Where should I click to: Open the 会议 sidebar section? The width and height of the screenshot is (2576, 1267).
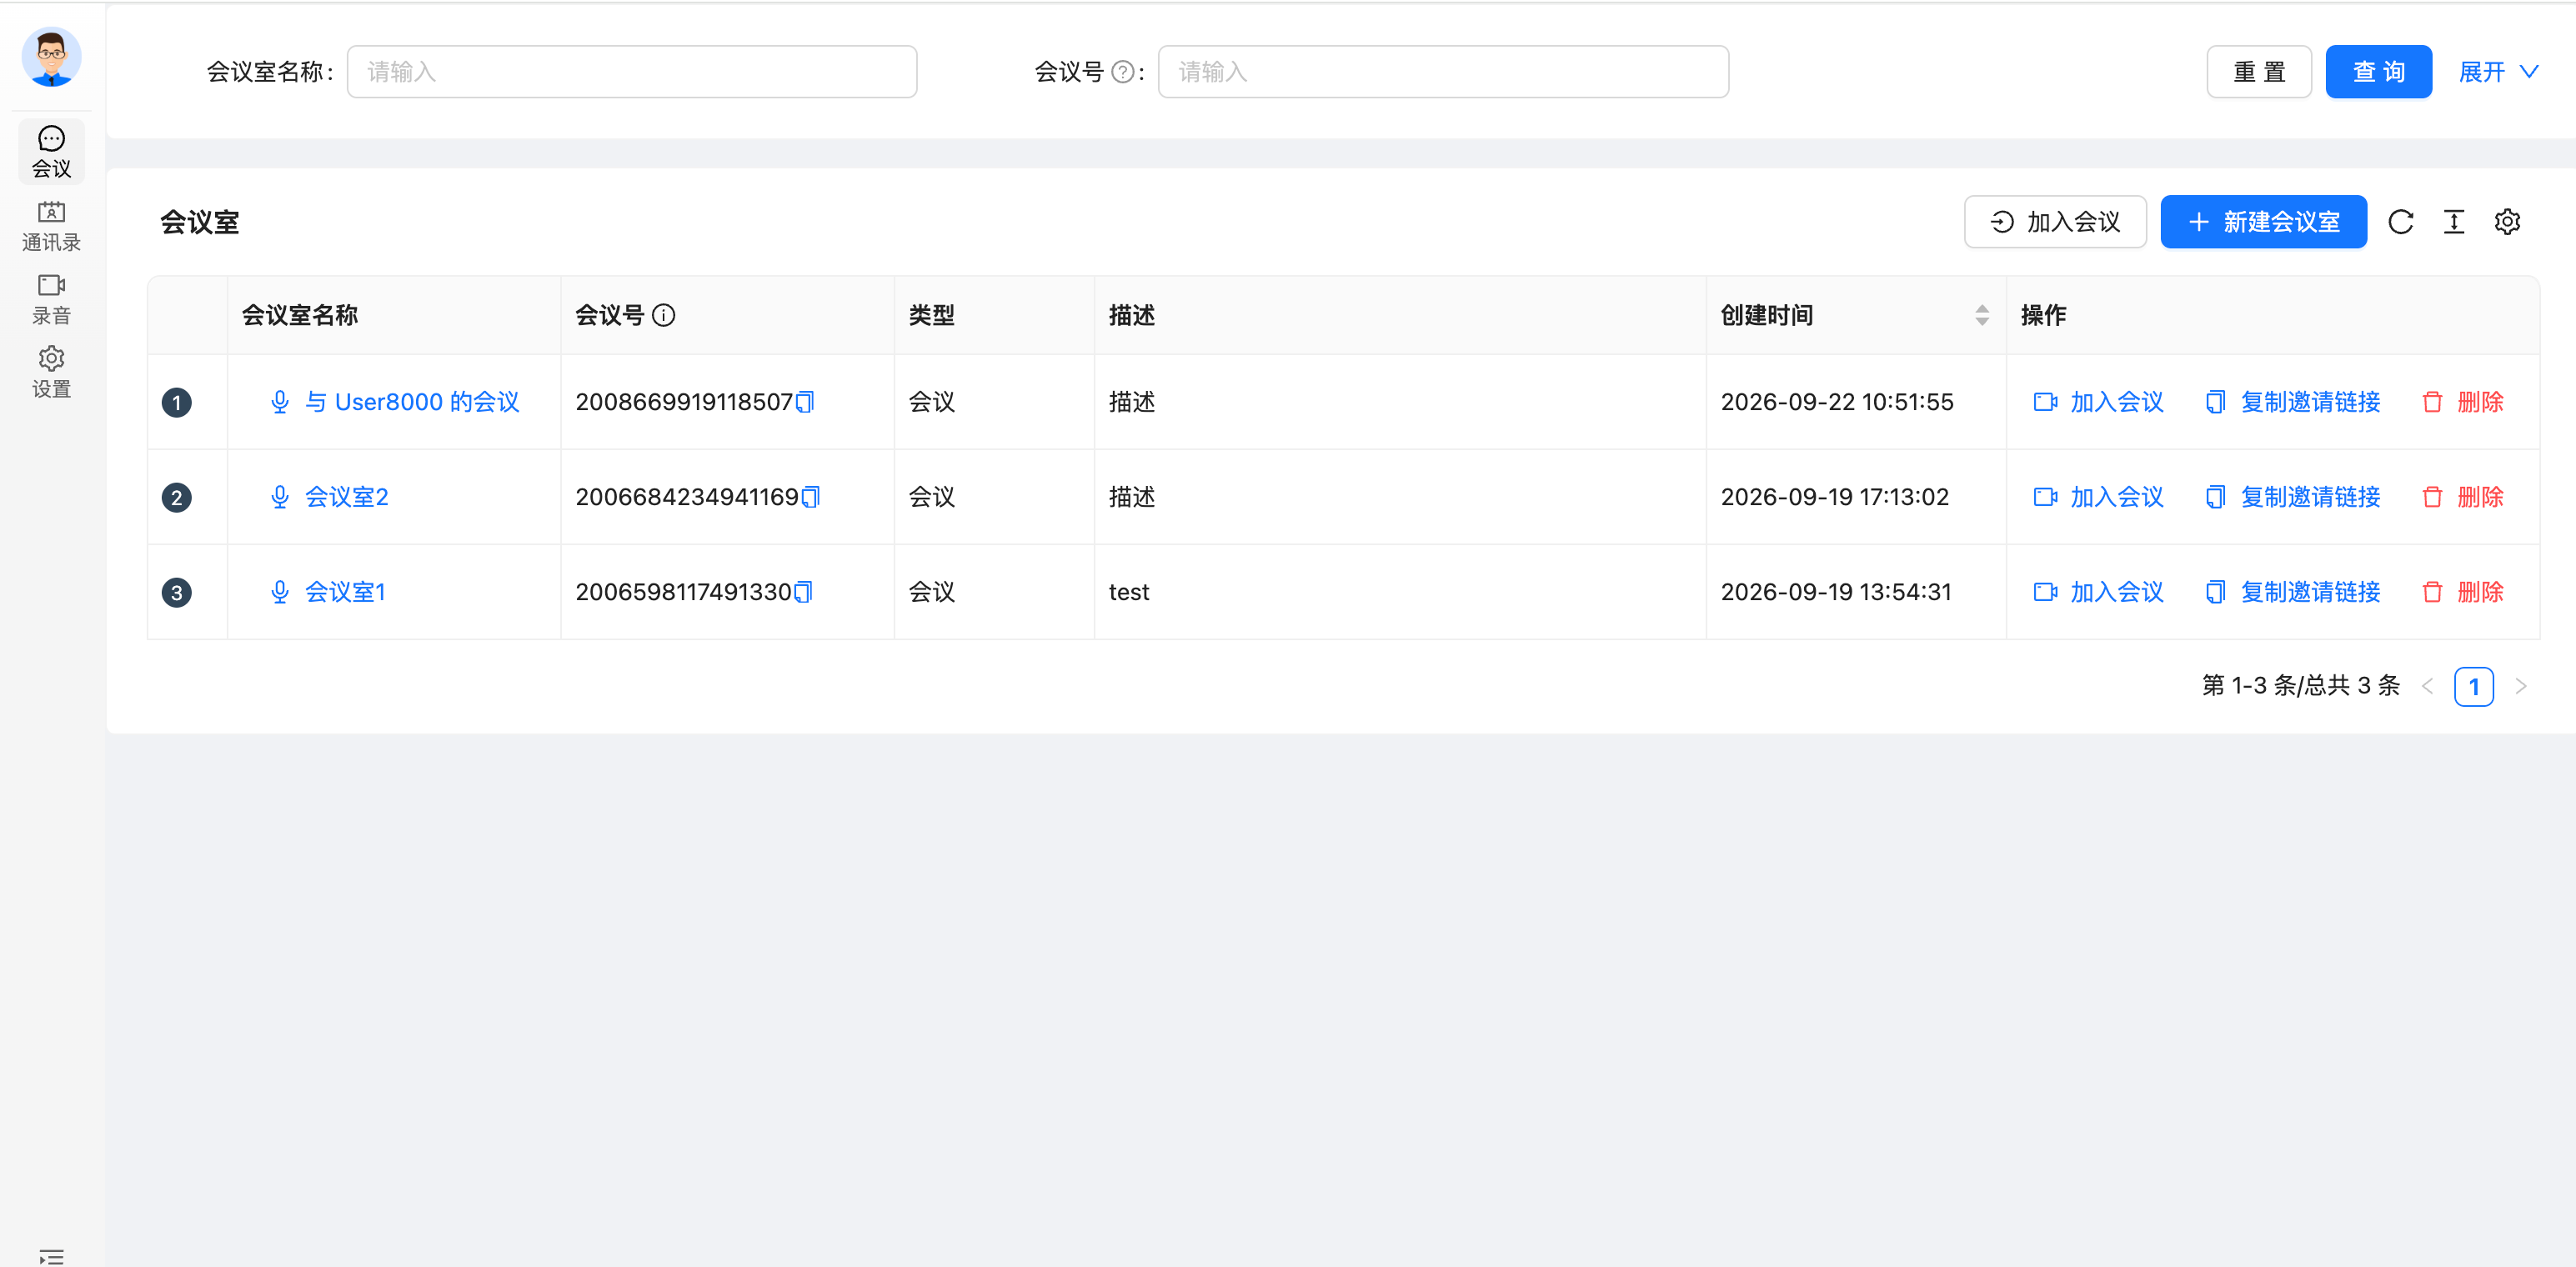(x=51, y=152)
